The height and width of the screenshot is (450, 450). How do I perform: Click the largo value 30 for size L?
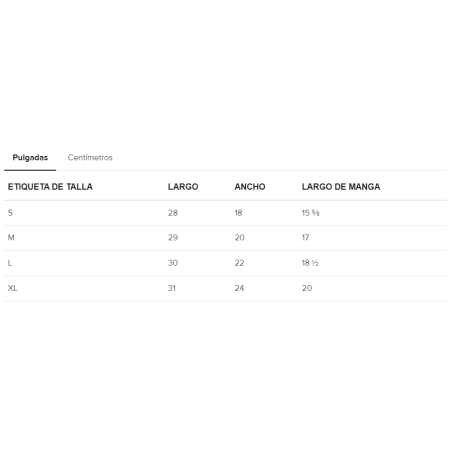click(x=173, y=263)
